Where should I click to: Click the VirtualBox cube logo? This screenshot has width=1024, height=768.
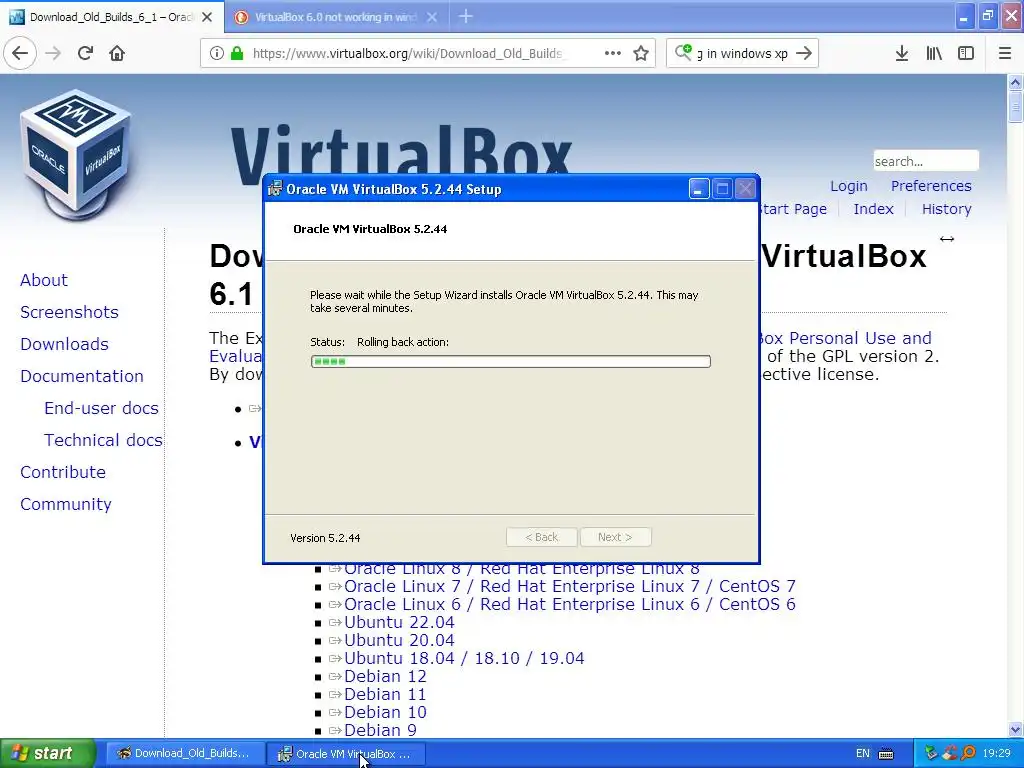pos(76,155)
